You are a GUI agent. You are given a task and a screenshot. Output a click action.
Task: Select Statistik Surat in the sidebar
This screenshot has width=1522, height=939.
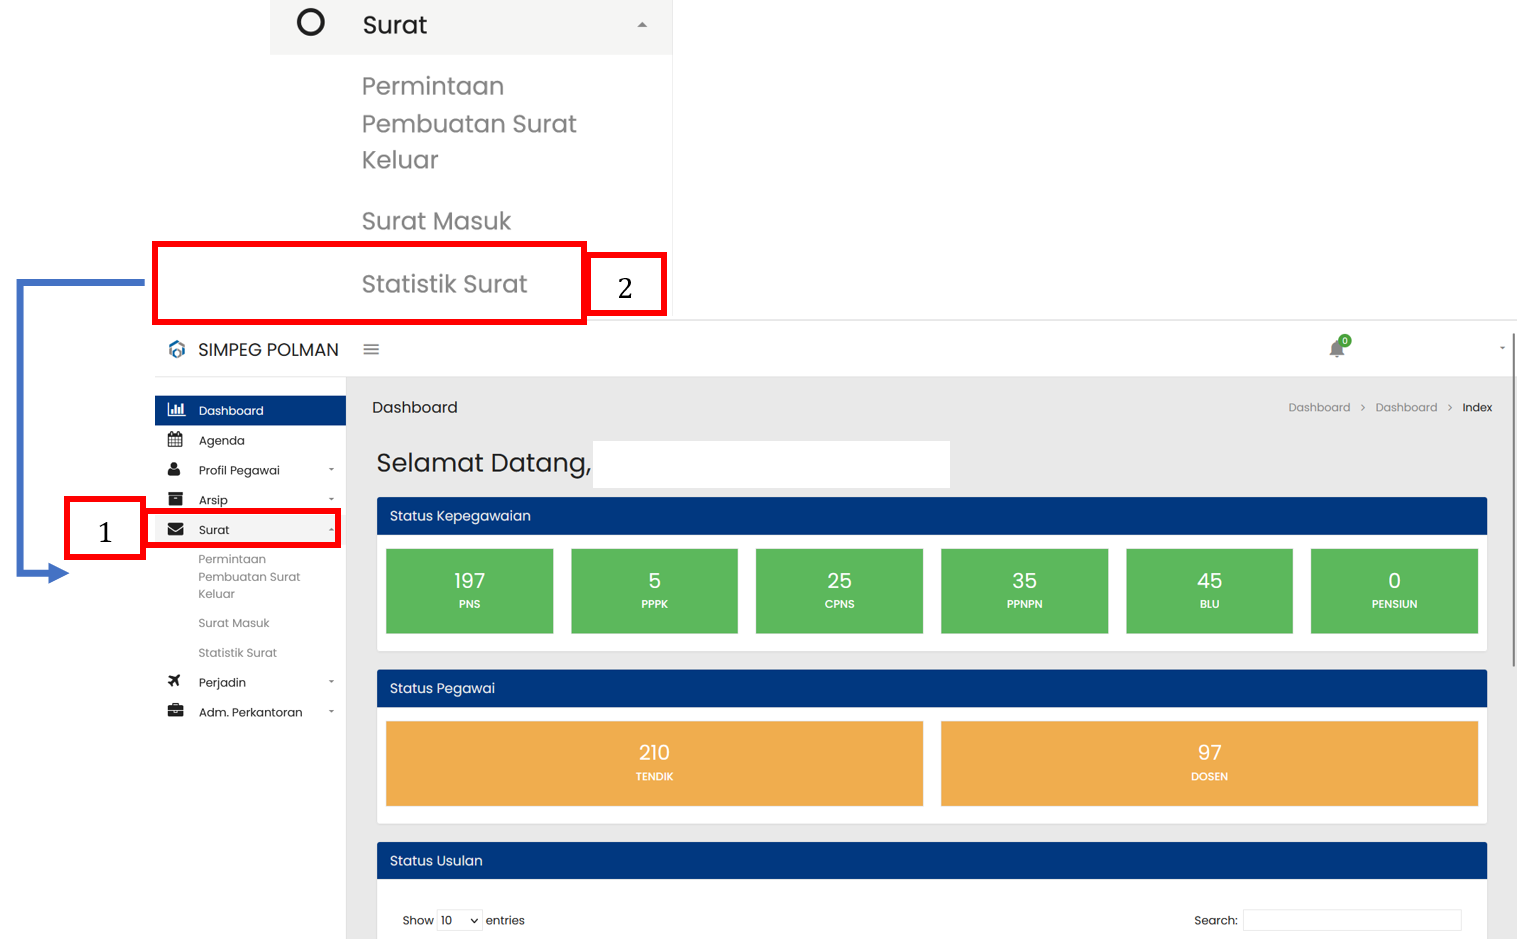click(x=237, y=653)
